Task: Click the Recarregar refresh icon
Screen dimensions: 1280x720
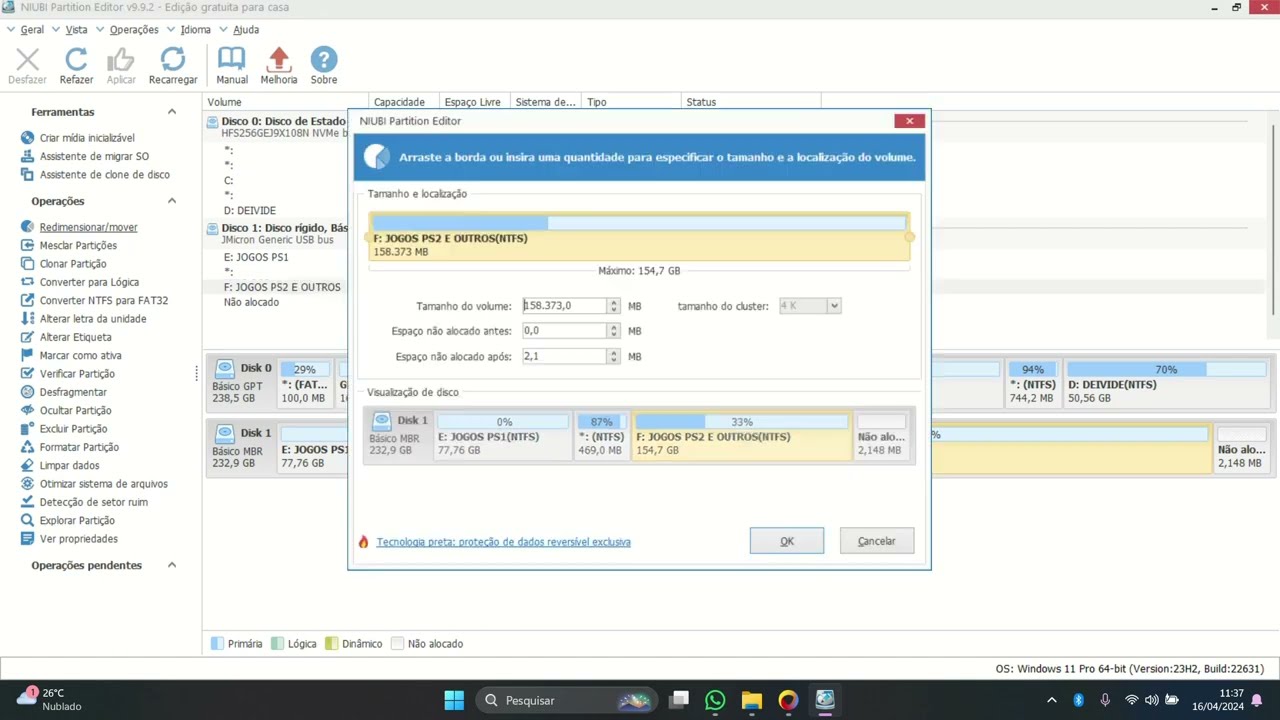Action: pyautogui.click(x=173, y=60)
